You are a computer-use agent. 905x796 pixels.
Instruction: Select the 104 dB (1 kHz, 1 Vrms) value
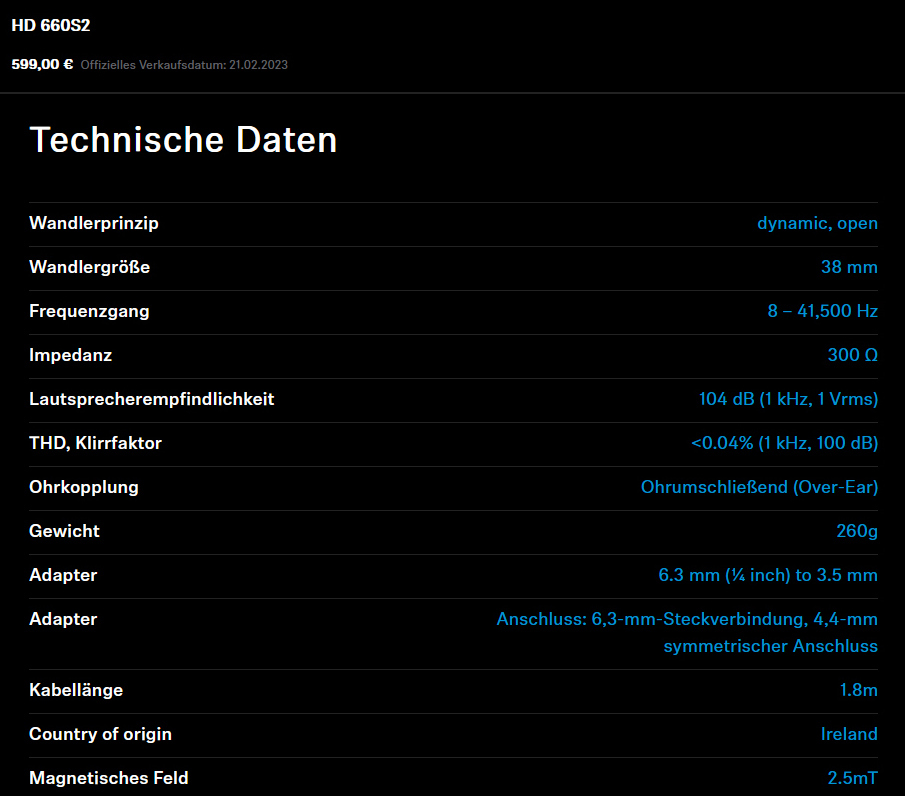(x=788, y=399)
